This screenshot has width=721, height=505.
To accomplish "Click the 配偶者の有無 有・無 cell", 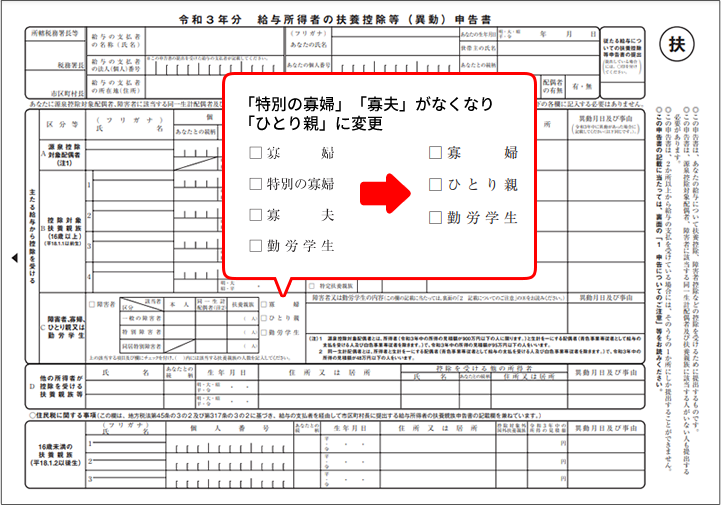I will coord(581,85).
